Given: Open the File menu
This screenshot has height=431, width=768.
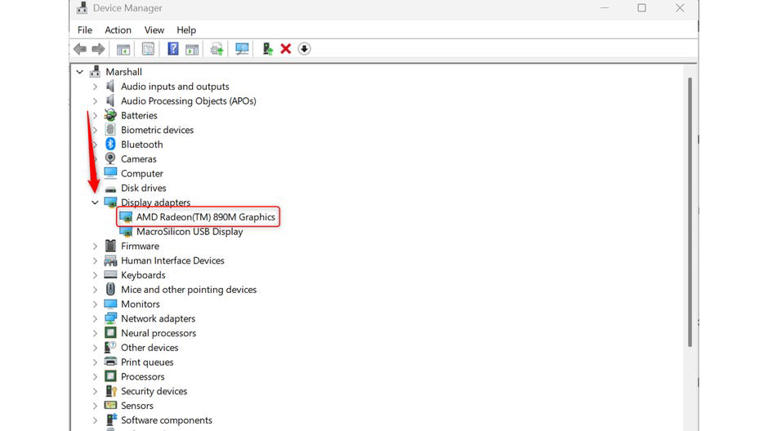Looking at the screenshot, I should pyautogui.click(x=85, y=30).
